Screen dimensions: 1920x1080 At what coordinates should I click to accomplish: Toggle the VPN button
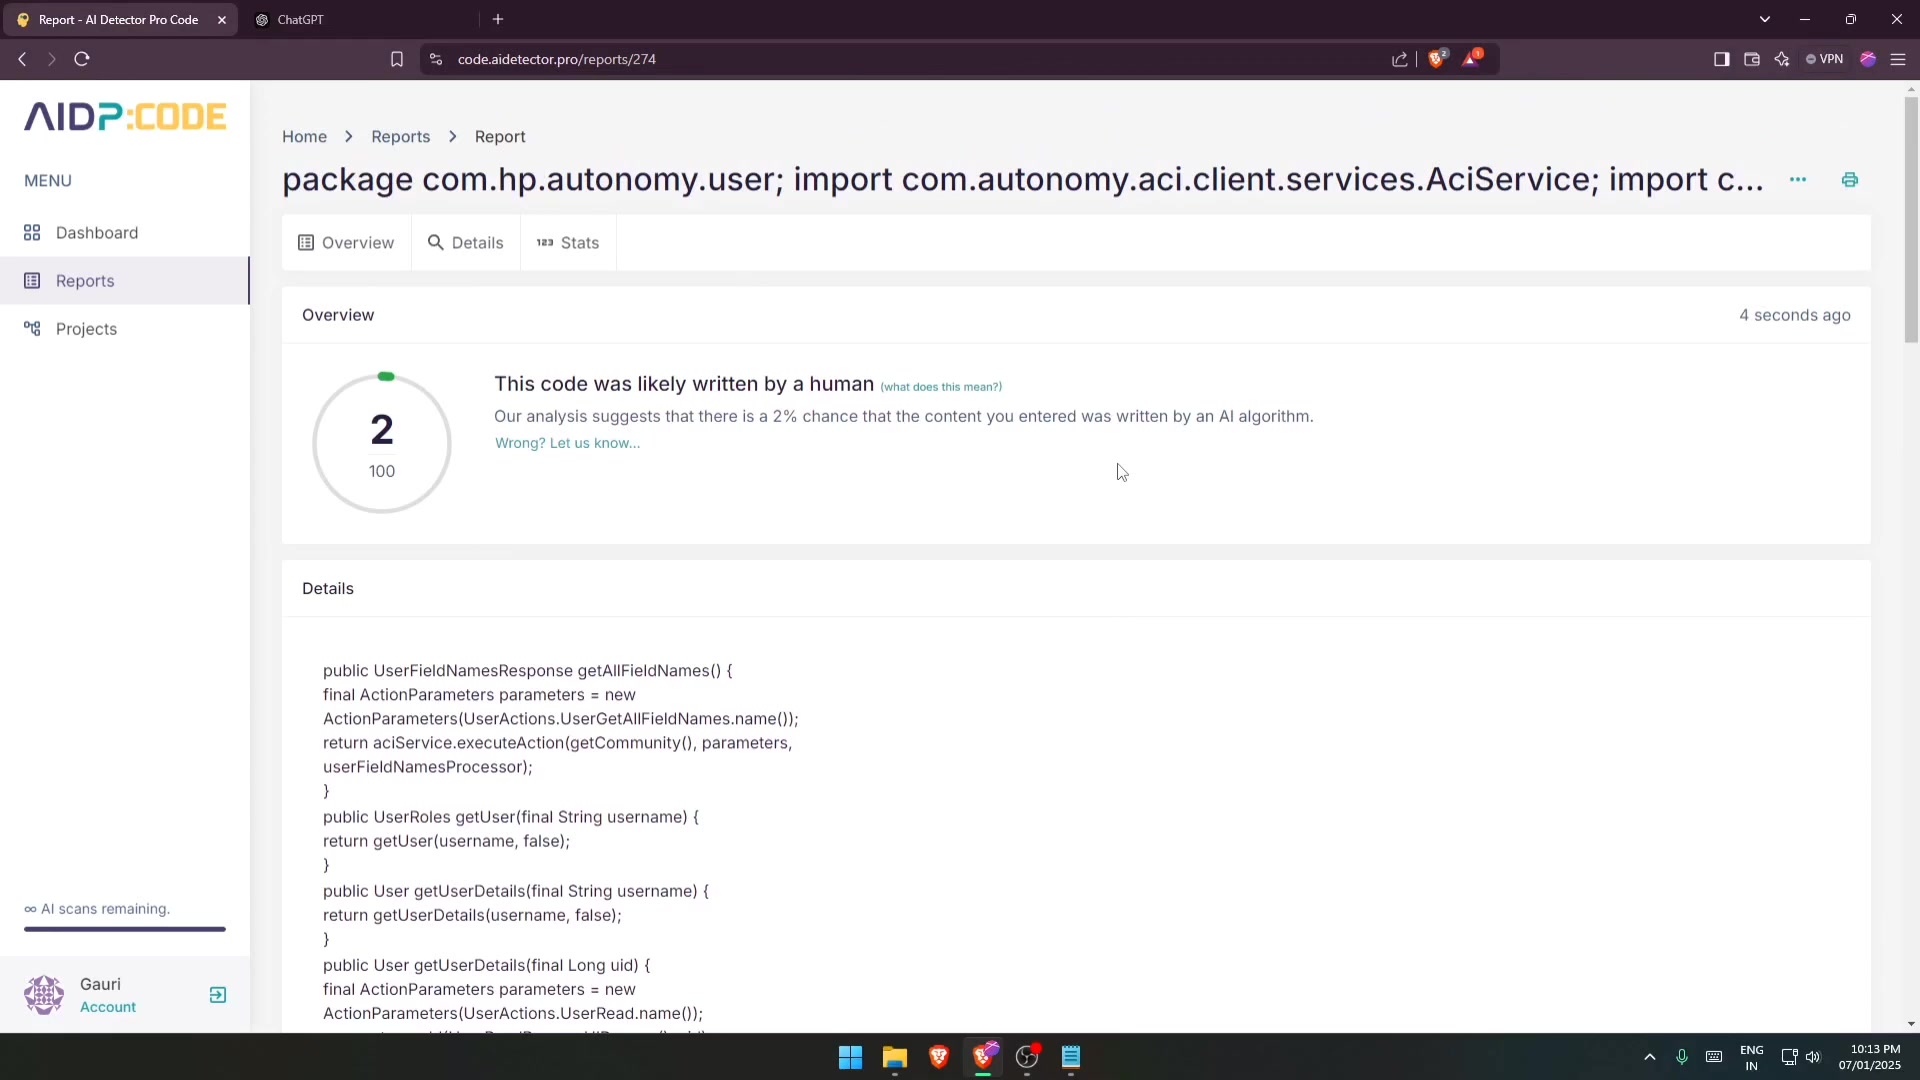click(1825, 60)
